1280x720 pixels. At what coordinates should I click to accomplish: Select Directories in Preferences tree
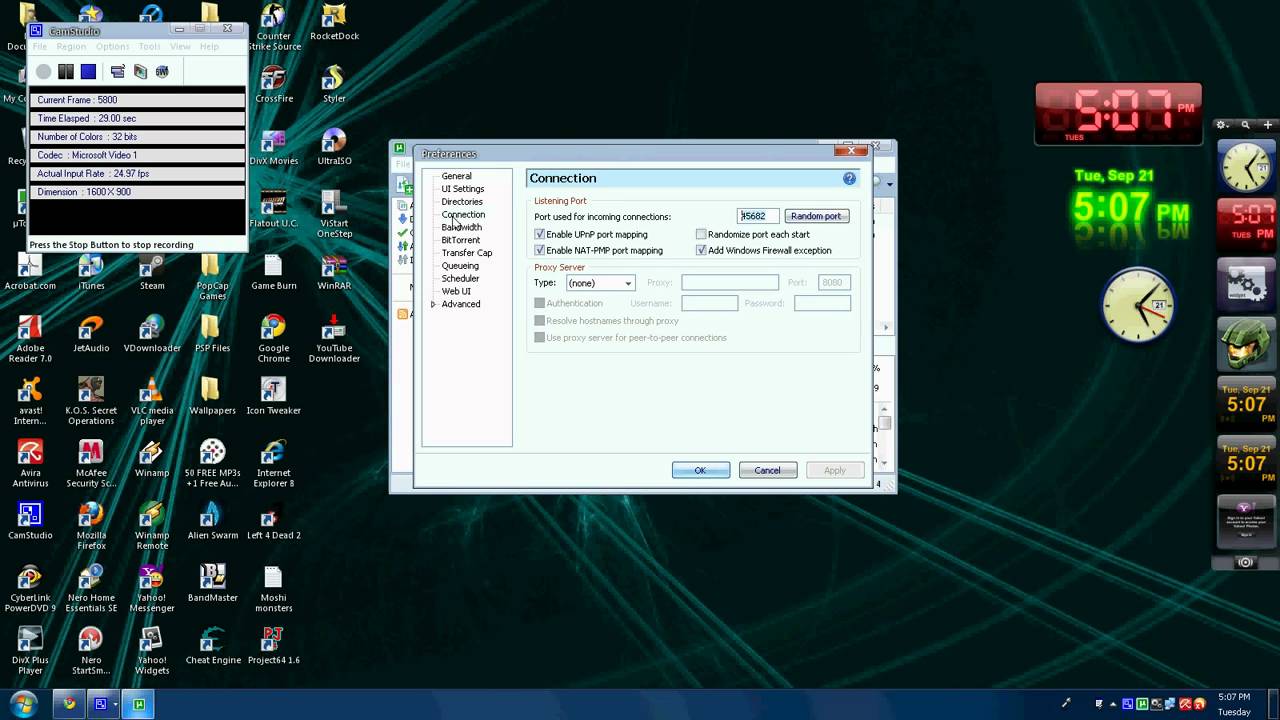pyautogui.click(x=462, y=202)
